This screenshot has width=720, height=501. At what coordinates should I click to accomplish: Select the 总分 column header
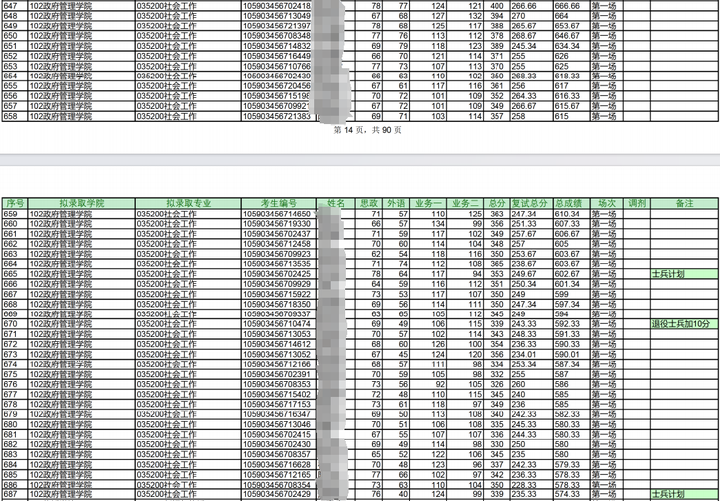click(496, 203)
